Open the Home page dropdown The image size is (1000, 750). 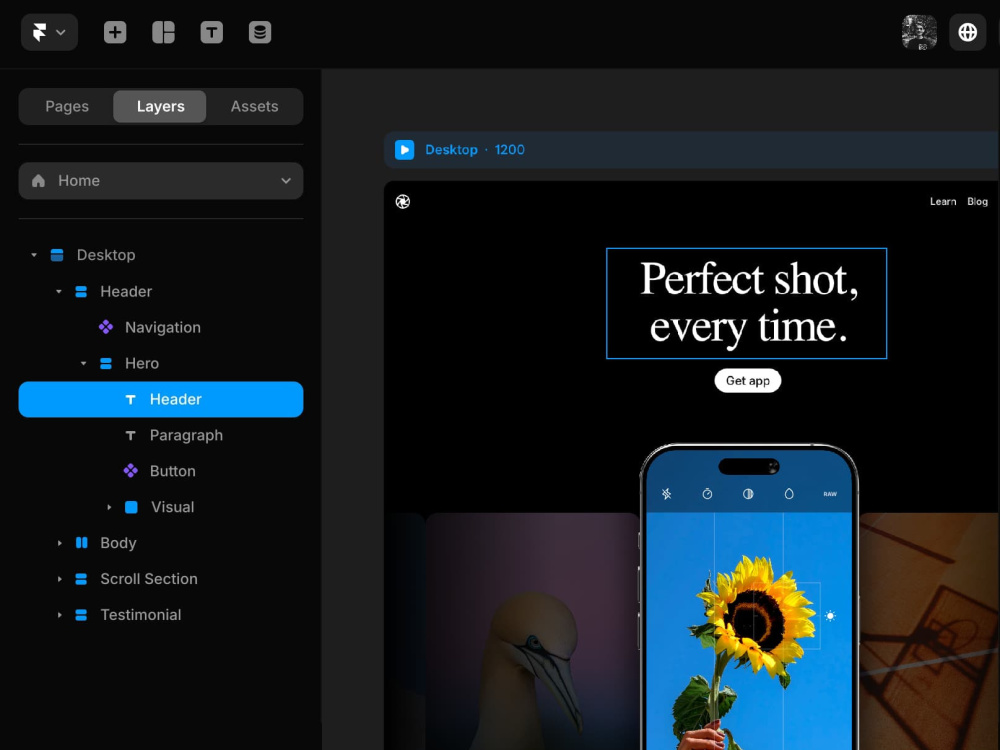[161, 180]
